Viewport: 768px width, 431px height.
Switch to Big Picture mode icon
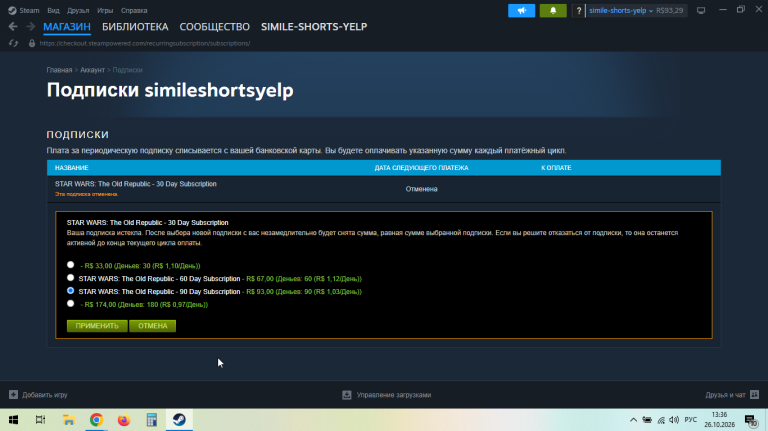point(701,10)
